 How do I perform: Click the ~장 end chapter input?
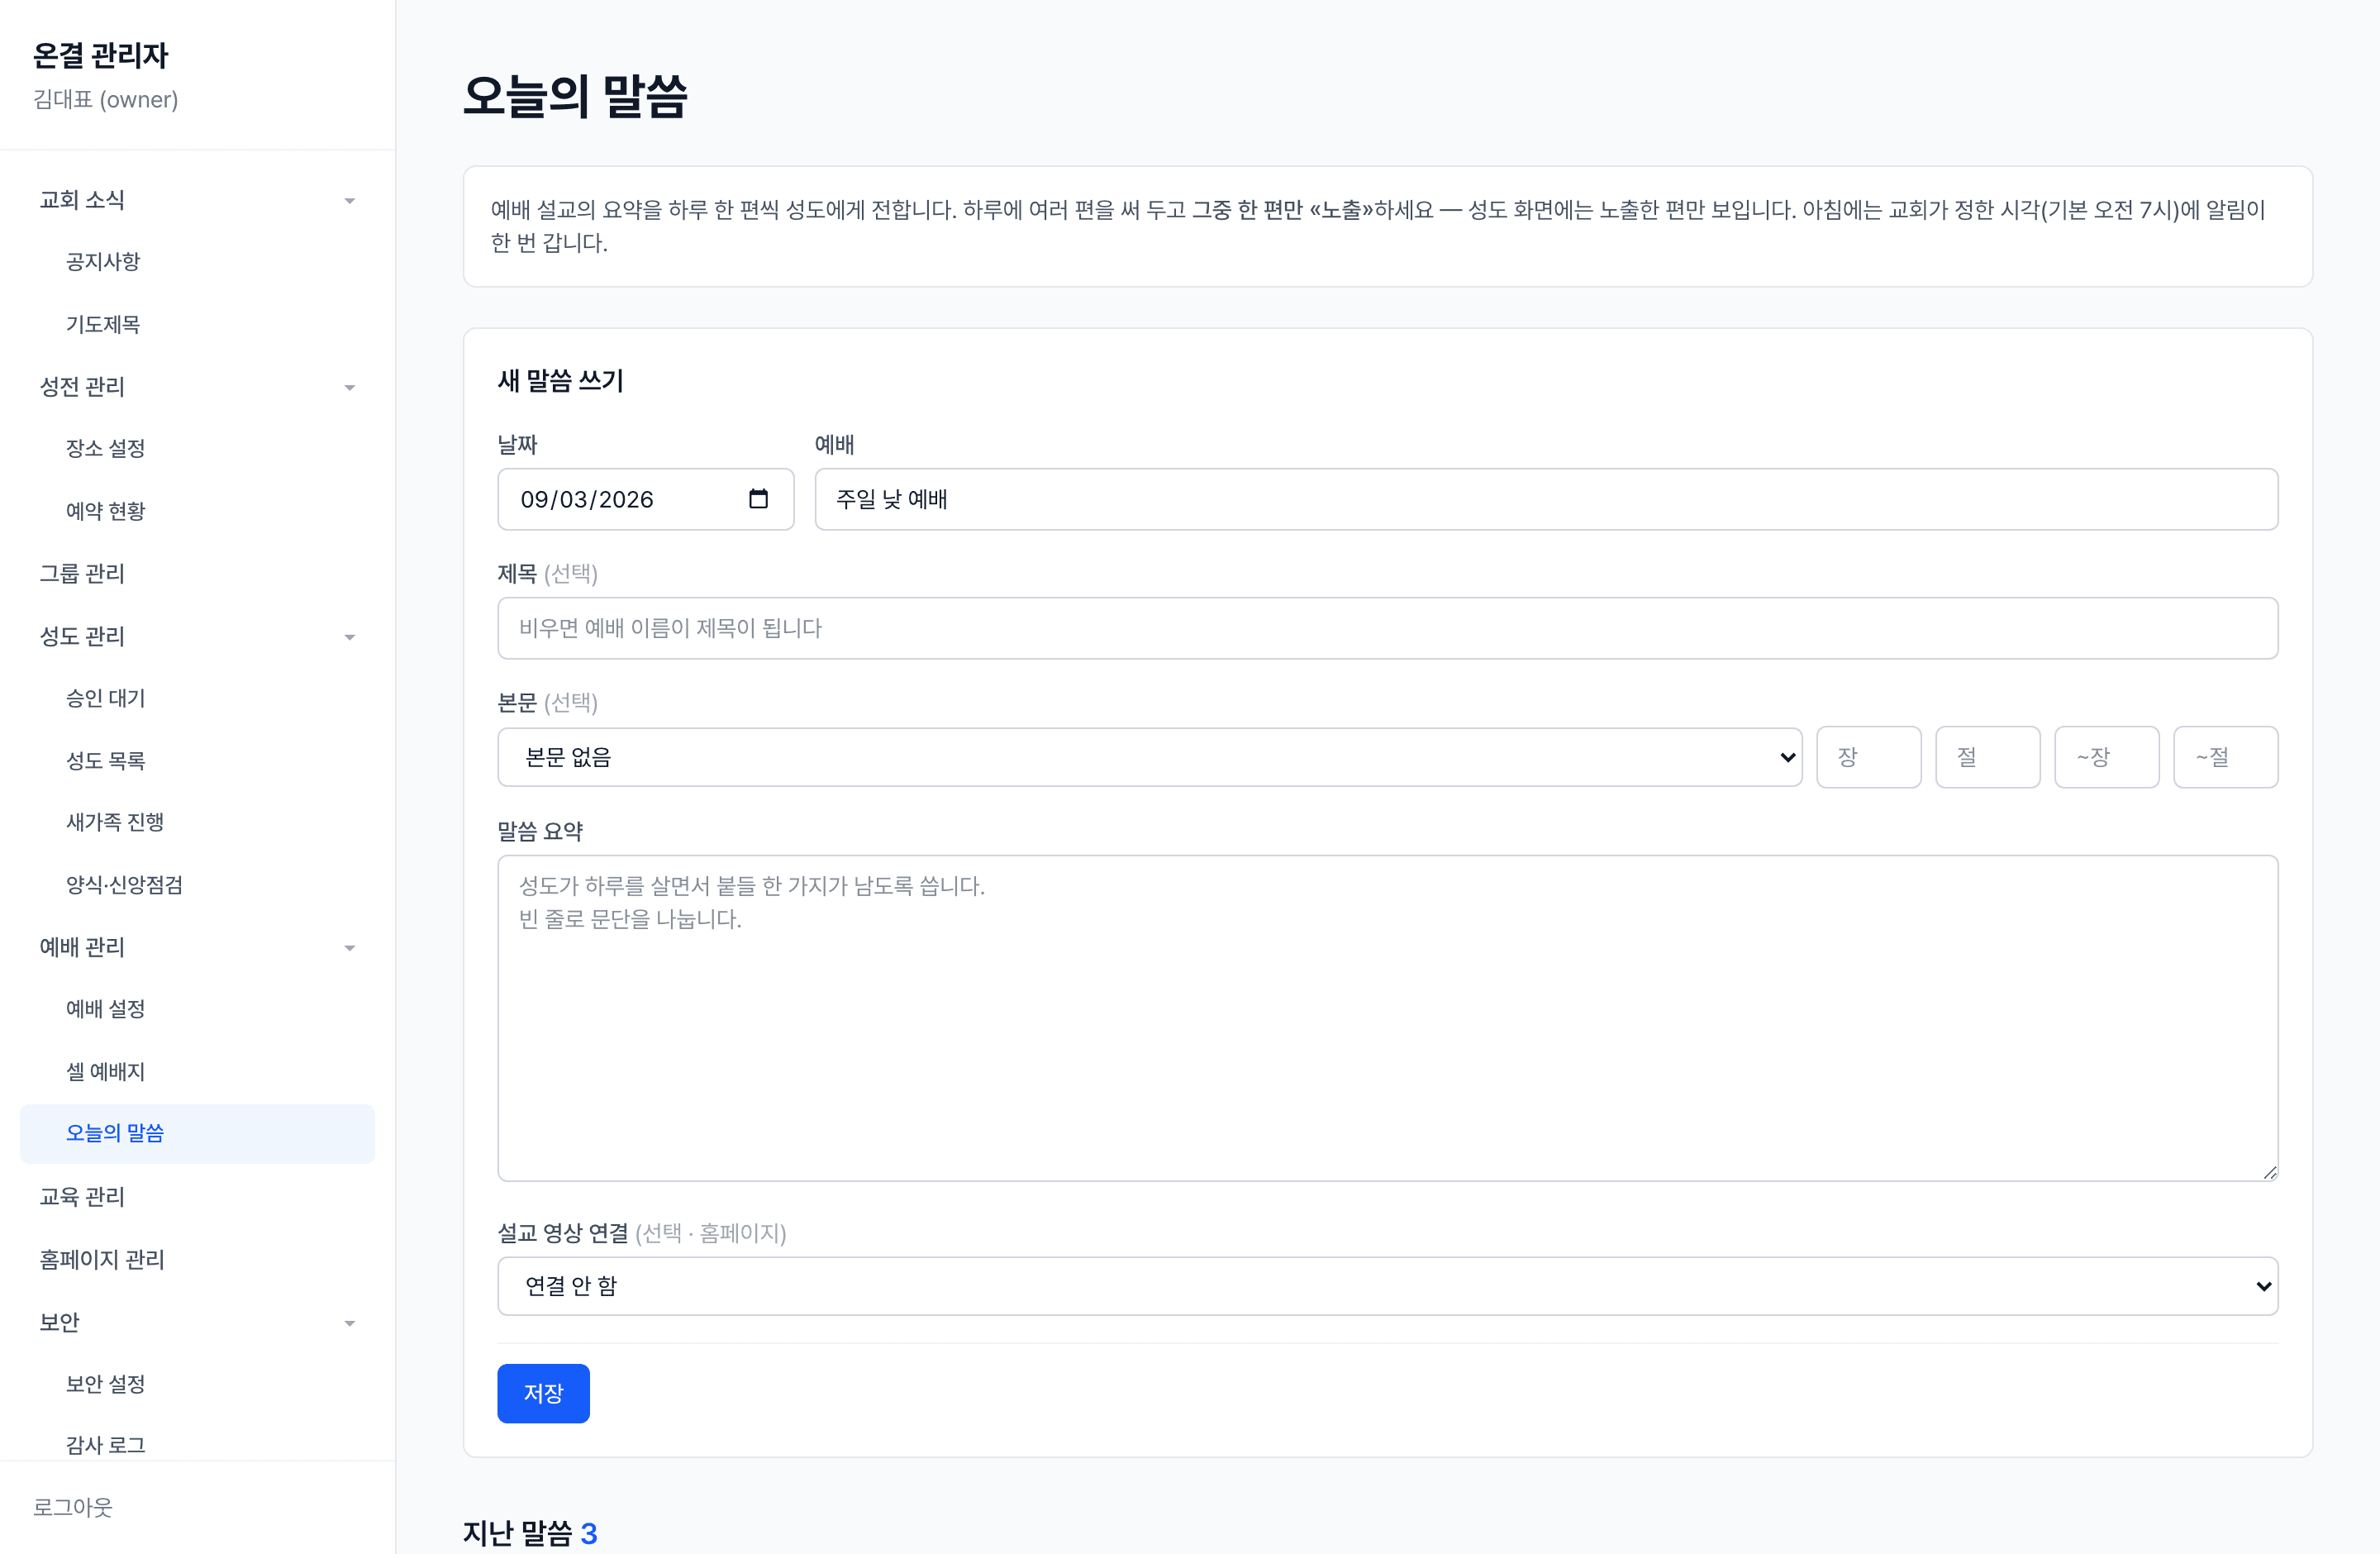2106,757
